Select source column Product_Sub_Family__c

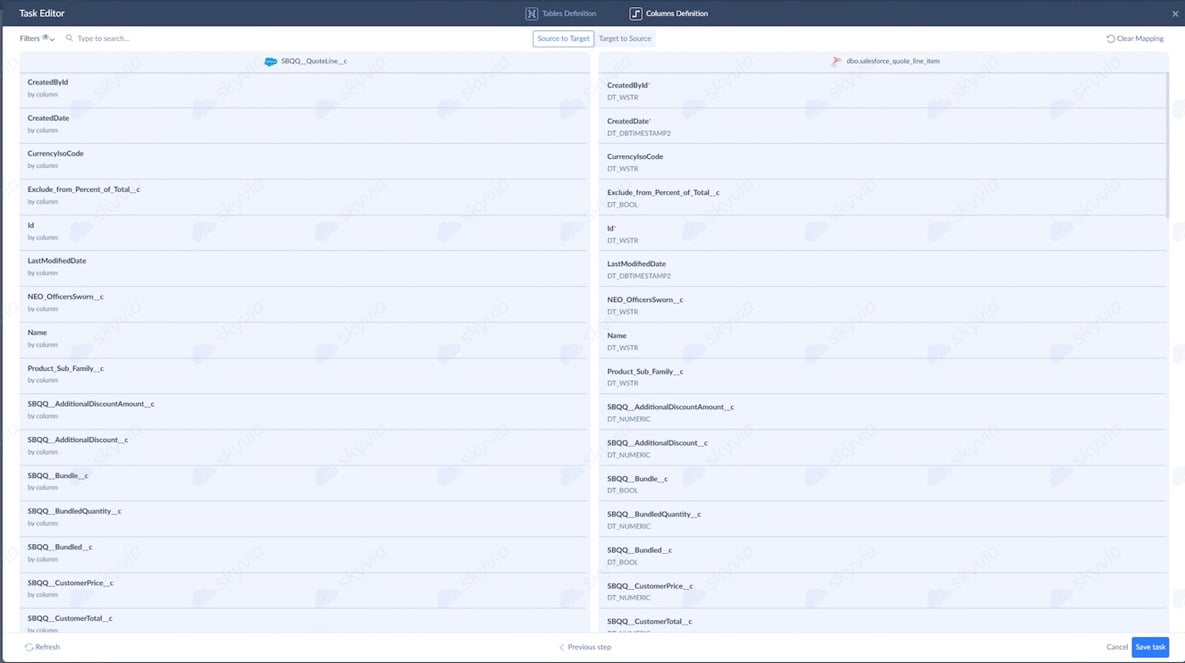pyautogui.click(x=304, y=375)
